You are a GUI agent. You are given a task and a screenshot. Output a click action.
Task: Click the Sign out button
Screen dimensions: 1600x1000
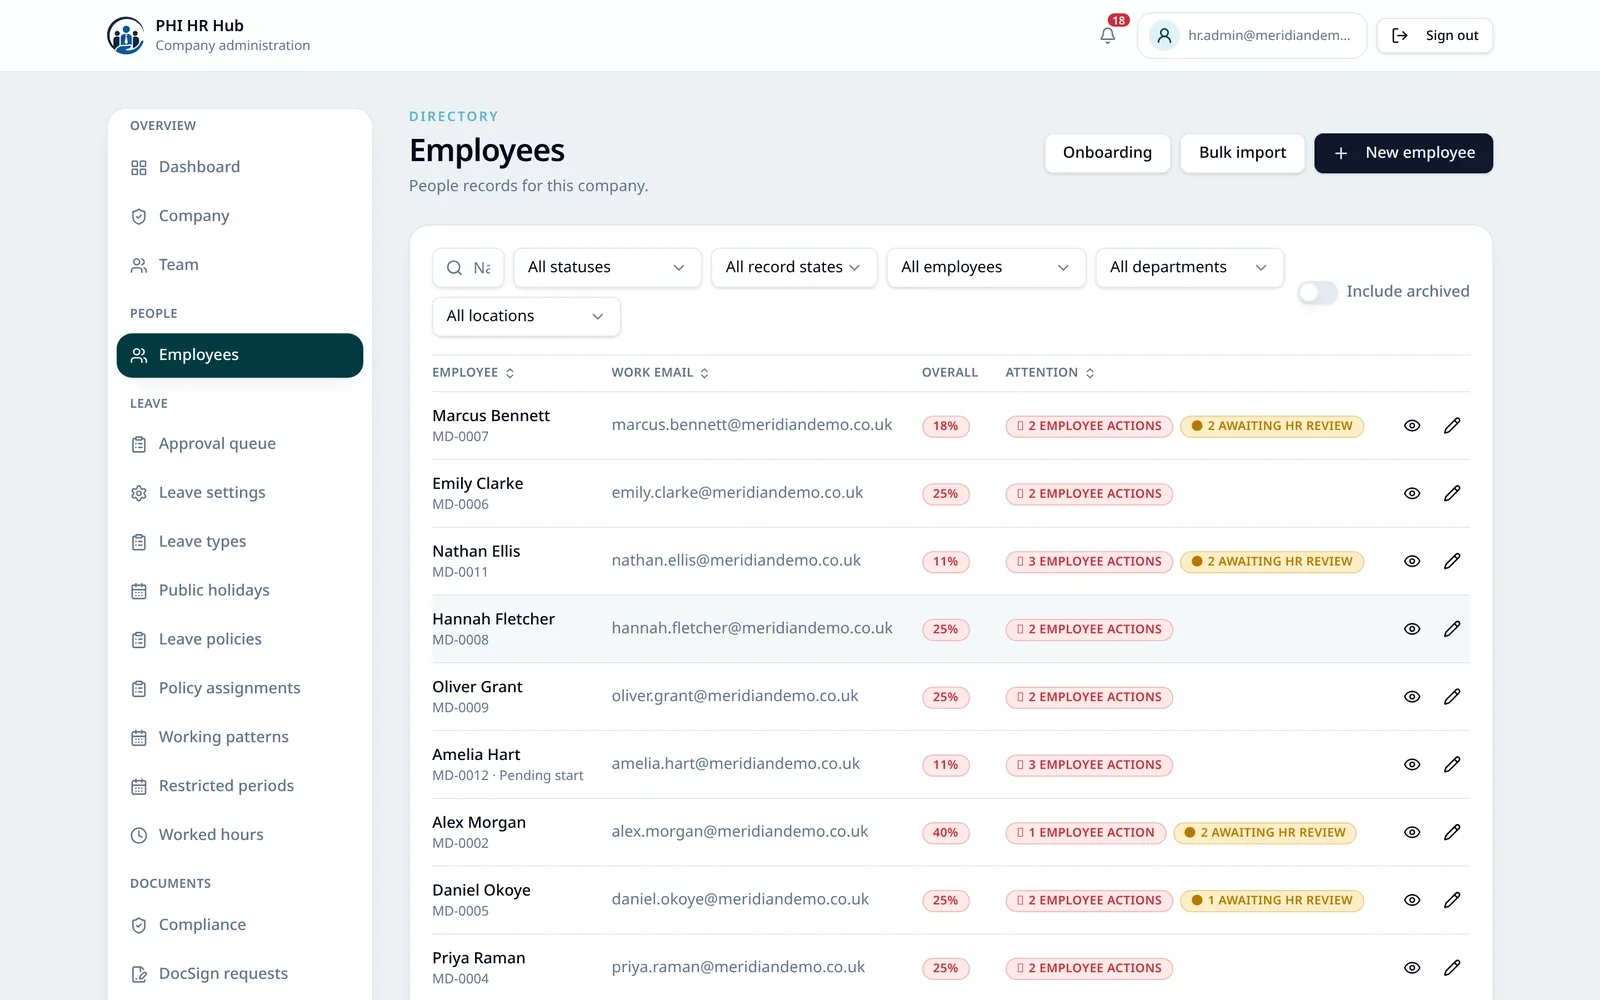(1434, 35)
